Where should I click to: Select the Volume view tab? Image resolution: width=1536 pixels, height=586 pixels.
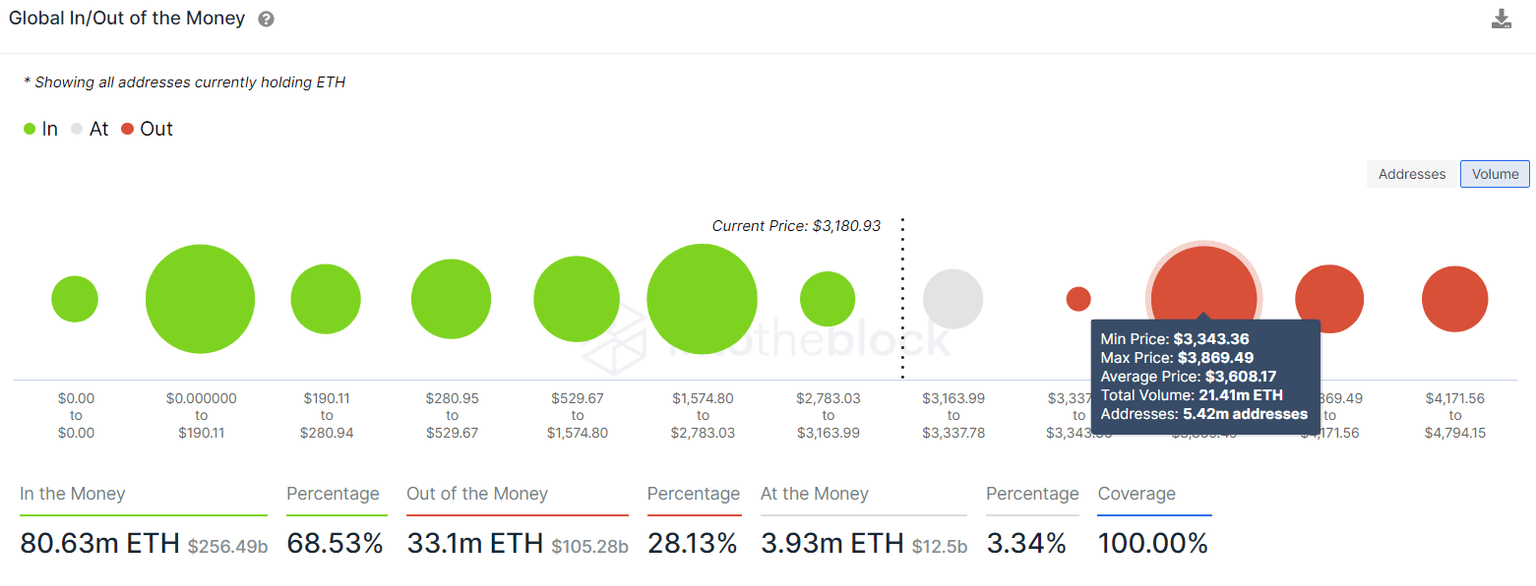coord(1495,174)
